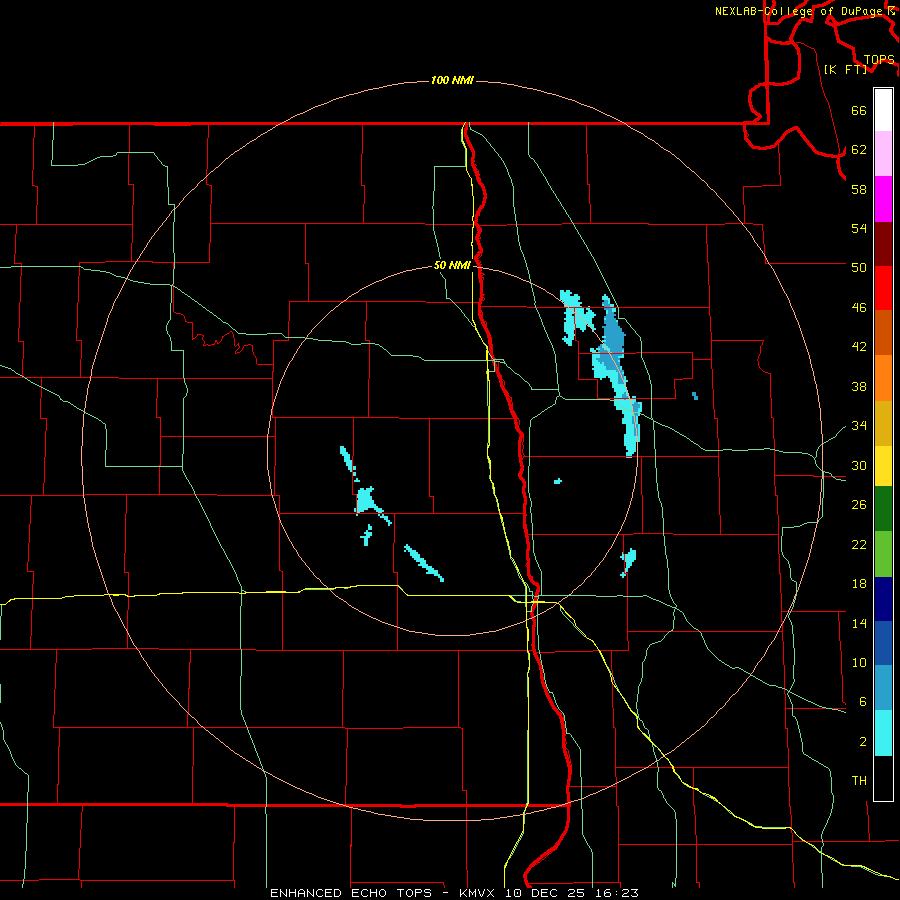The height and width of the screenshot is (900, 900).
Task: Click the 'NEXLAB-College of DuPage' credit text
Action: [801, 11]
